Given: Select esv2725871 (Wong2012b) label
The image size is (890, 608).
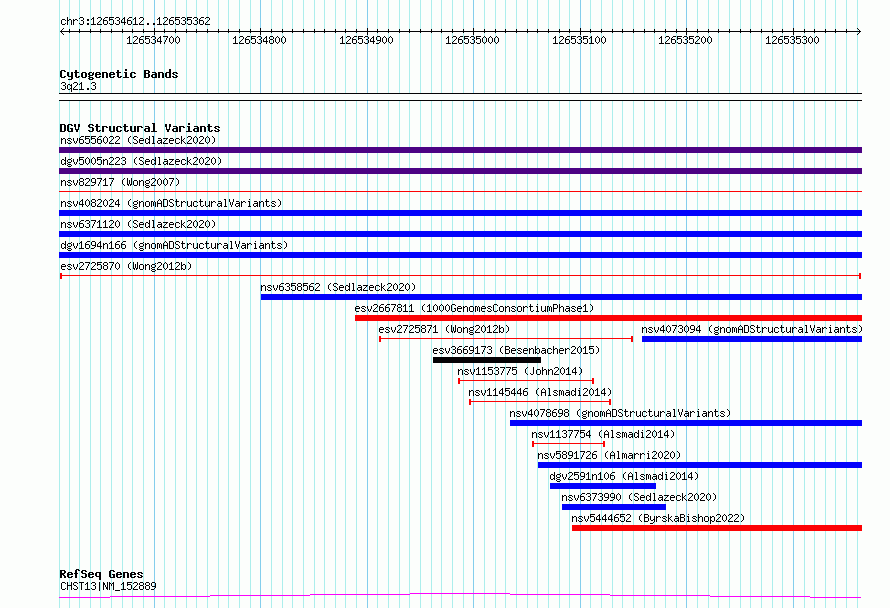Looking at the screenshot, I should tap(444, 329).
